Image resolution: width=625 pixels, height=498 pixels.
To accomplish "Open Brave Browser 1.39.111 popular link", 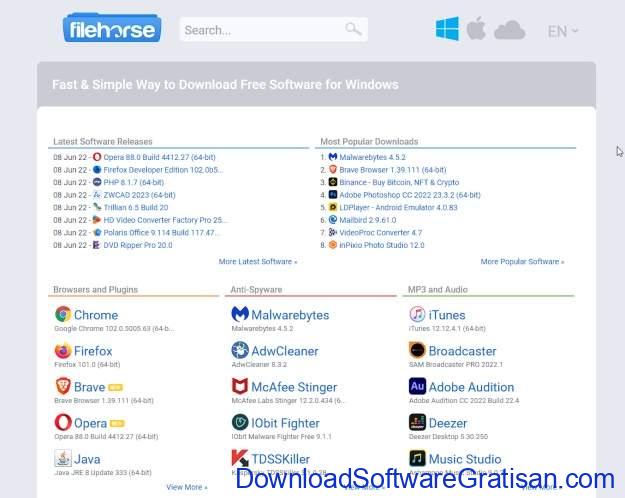I will click(x=393, y=170).
